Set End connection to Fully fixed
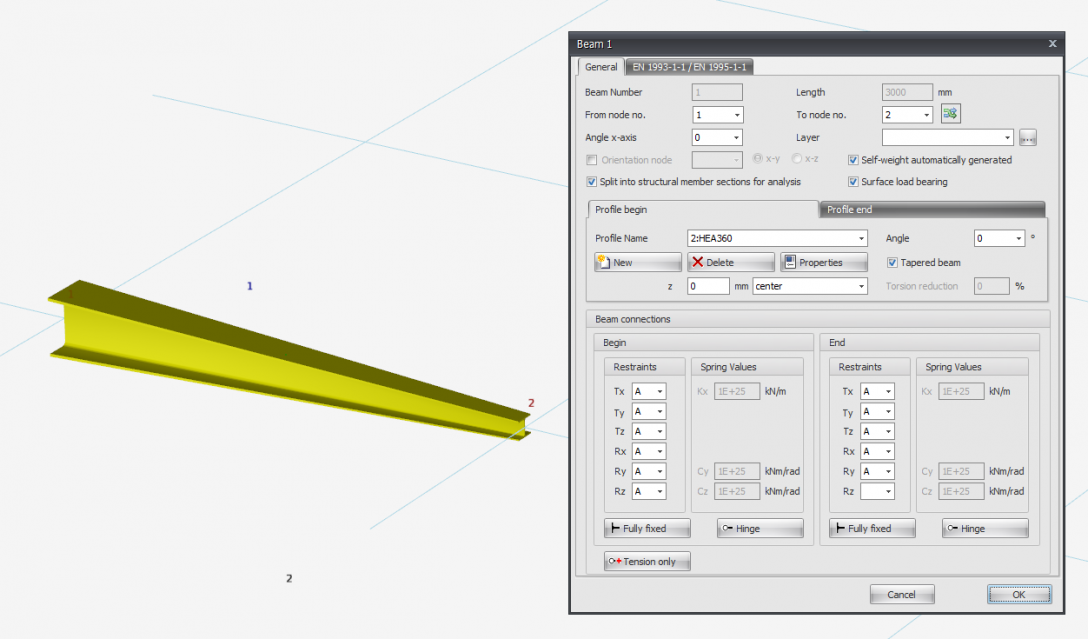Viewport: 1088px width, 639px height. coord(871,527)
